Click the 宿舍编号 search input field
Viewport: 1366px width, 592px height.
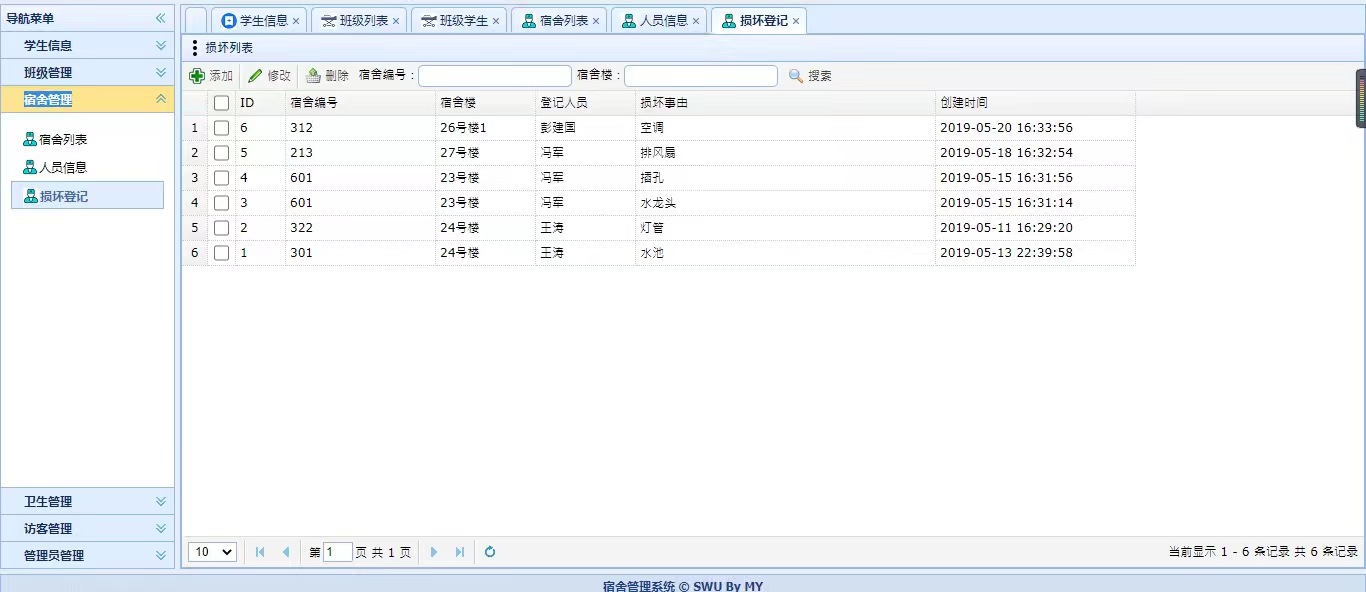click(494, 76)
